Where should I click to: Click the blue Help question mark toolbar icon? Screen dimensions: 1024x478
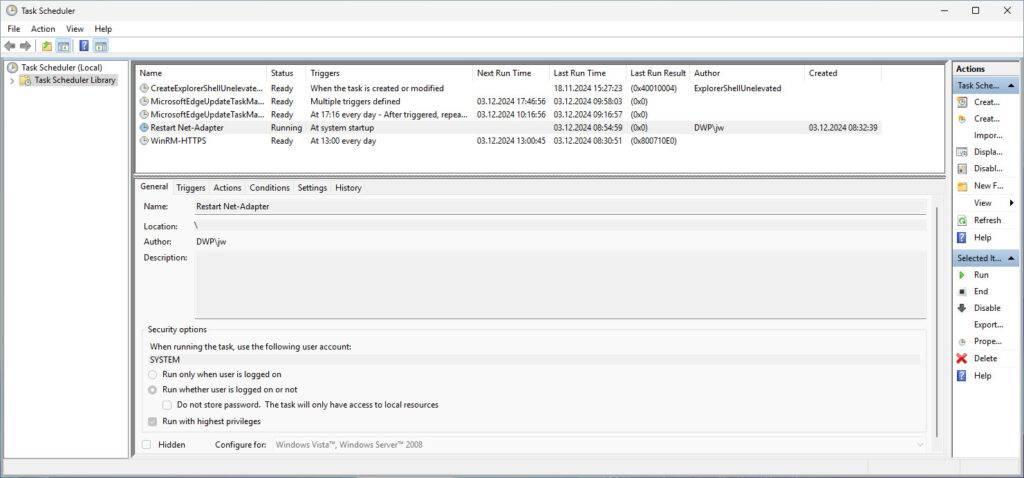coord(84,46)
